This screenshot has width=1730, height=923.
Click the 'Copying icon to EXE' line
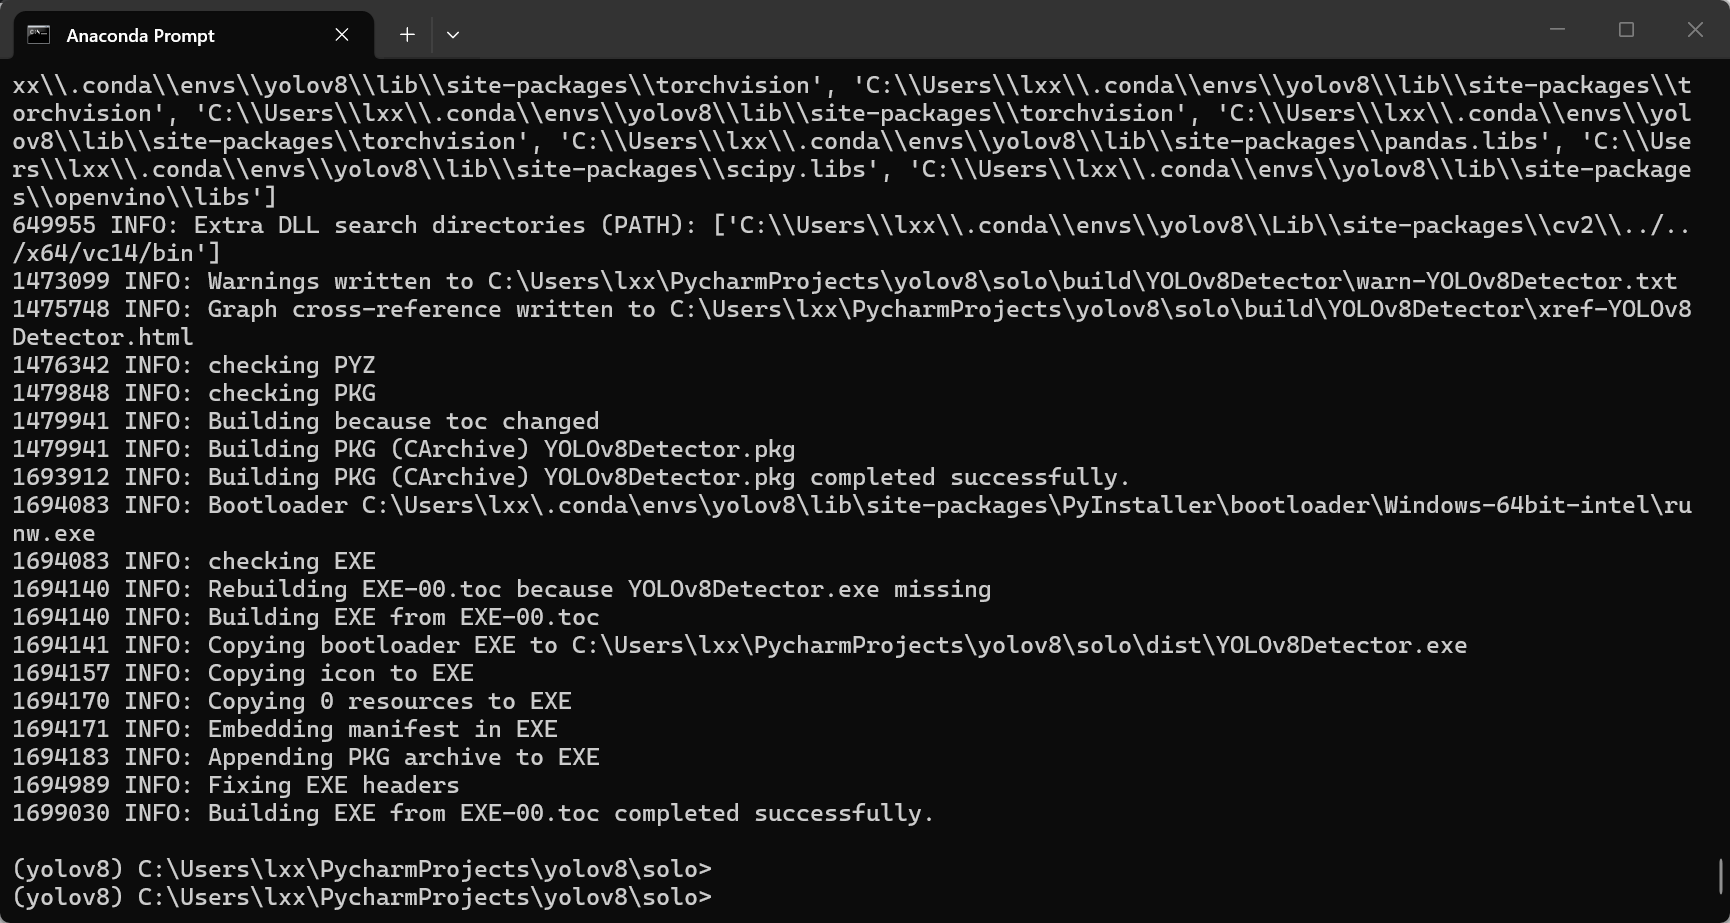pos(243,673)
